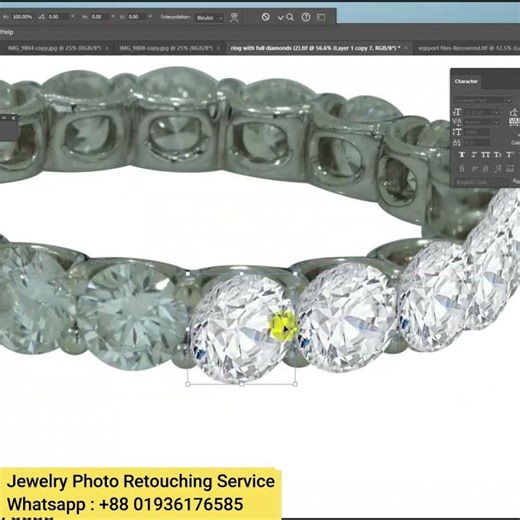Click the font size value field
The height and width of the screenshot is (520, 520).
(x=478, y=112)
